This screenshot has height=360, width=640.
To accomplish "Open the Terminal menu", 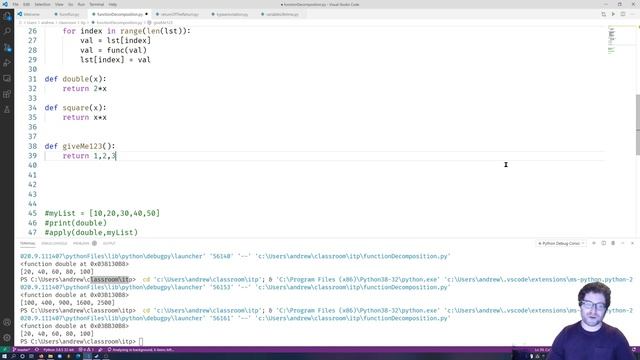I will coord(97,4).
